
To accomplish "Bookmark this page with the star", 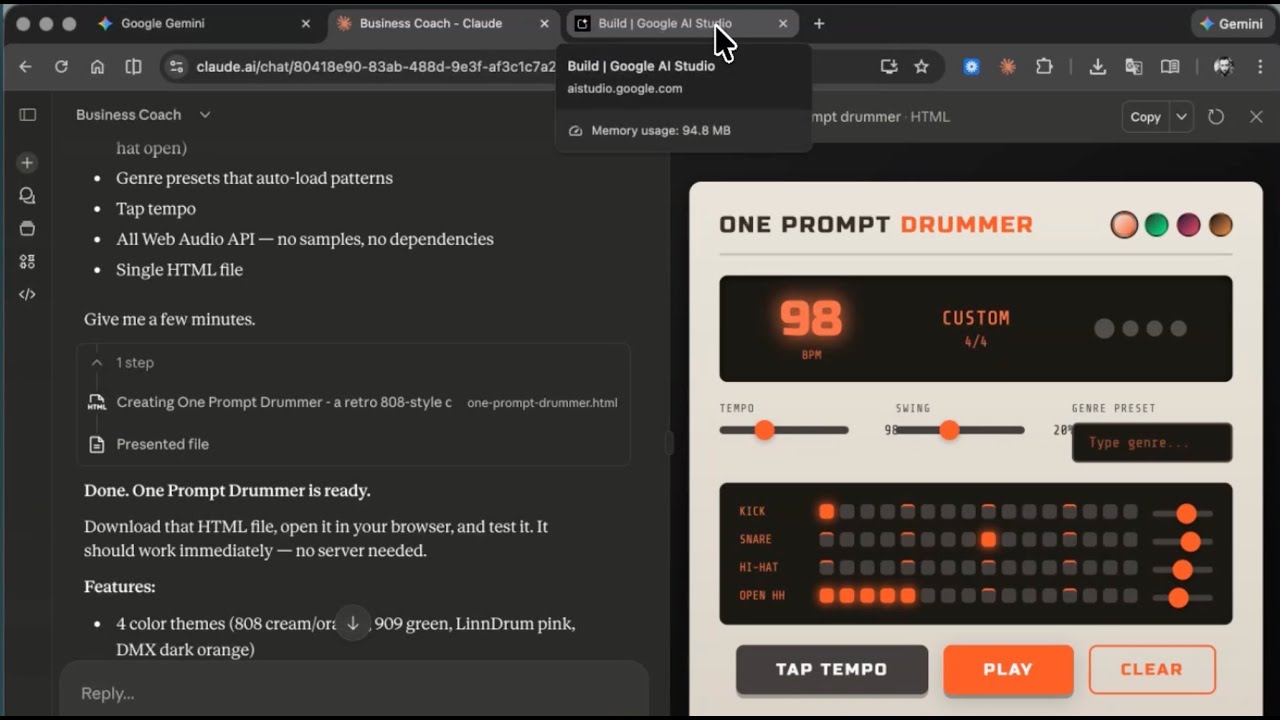I will pyautogui.click(x=921, y=66).
